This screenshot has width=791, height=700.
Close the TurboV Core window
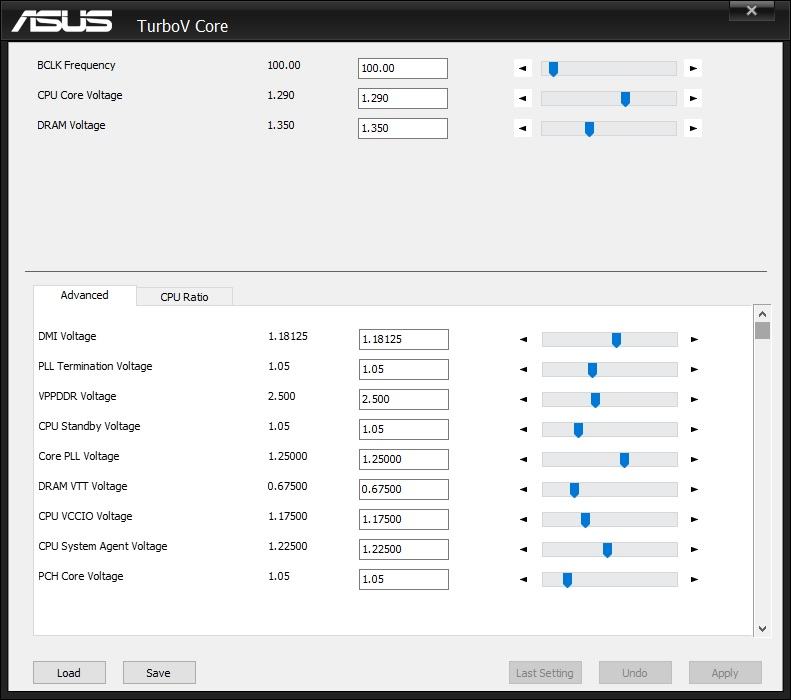coord(751,11)
